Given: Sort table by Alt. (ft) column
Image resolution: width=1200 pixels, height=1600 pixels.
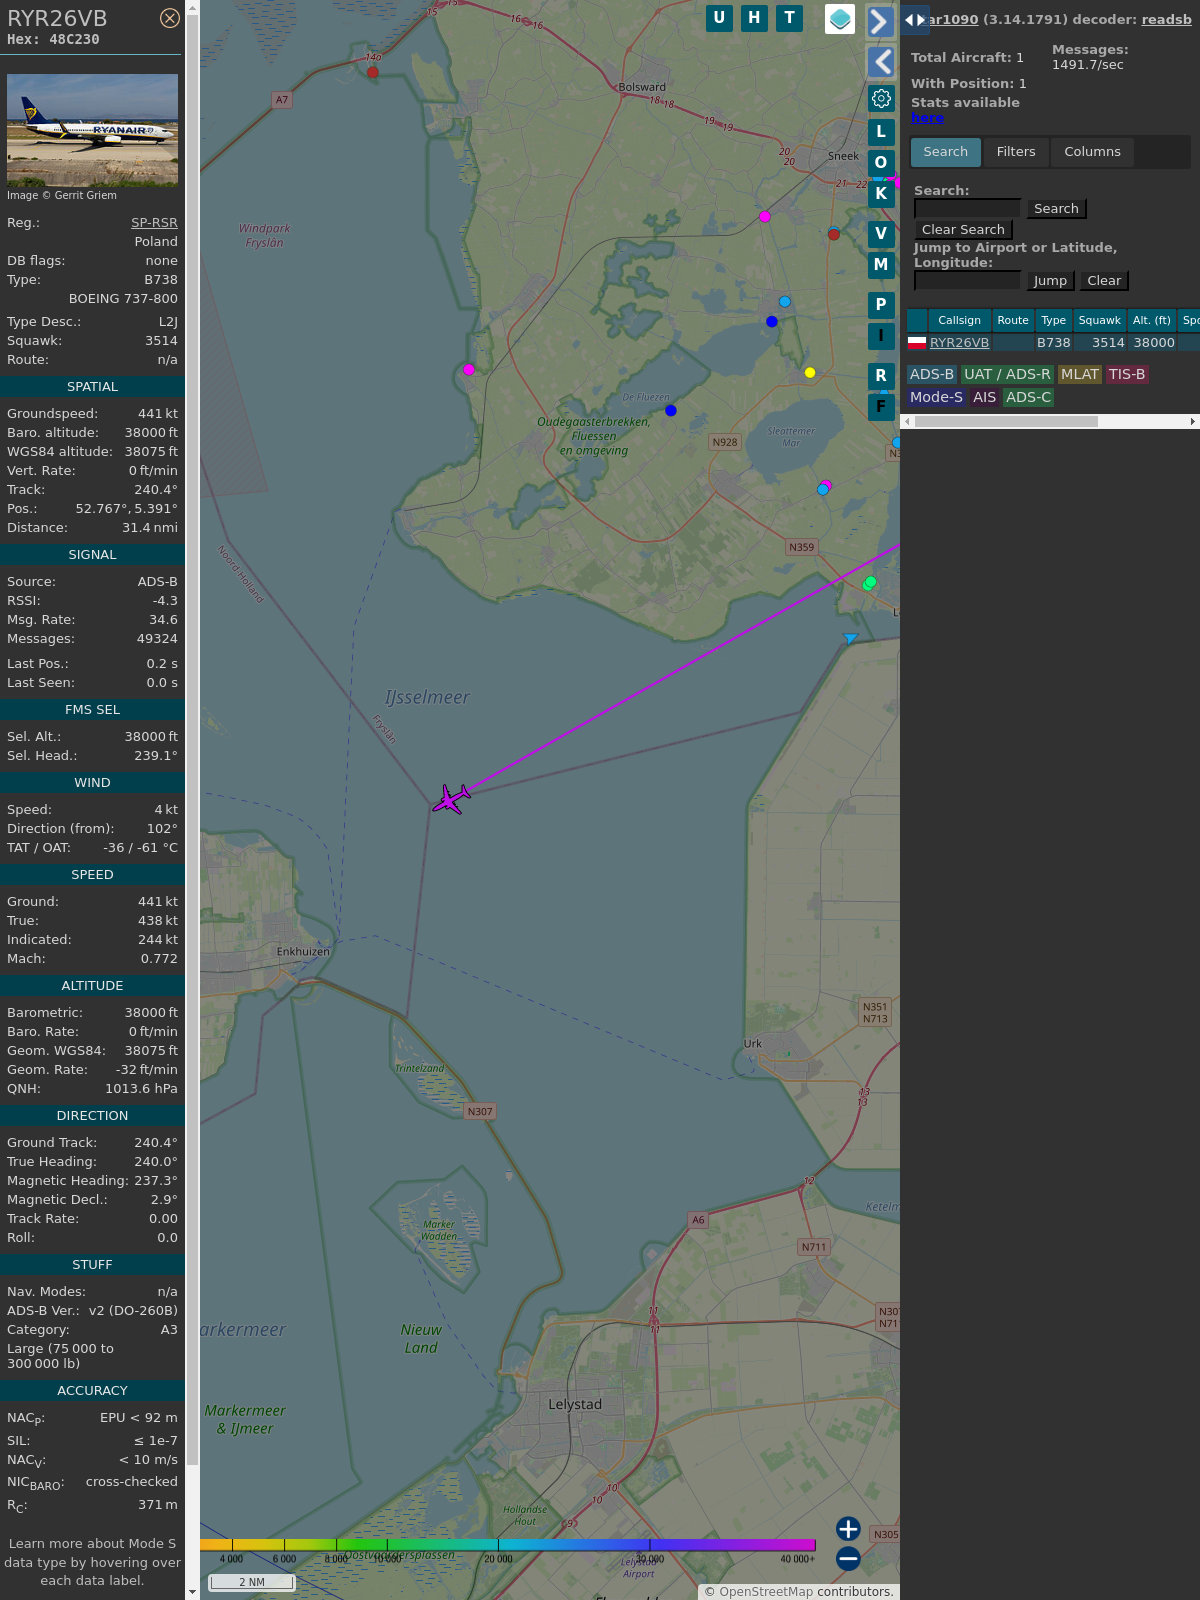Looking at the screenshot, I should 1151,320.
